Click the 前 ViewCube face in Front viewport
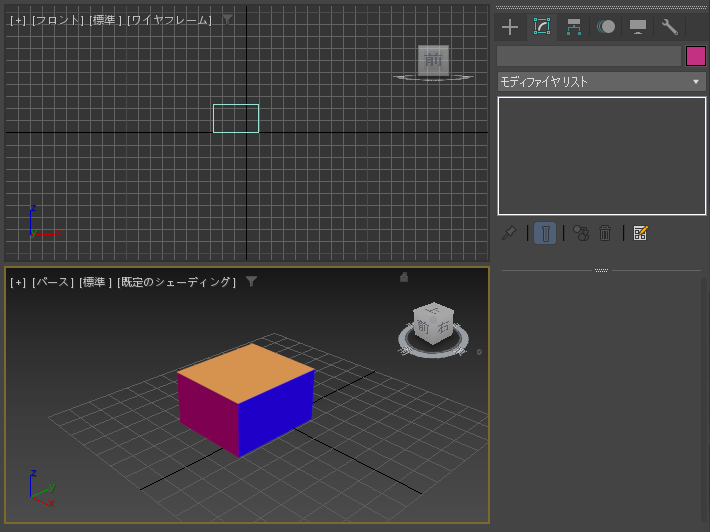Image resolution: width=710 pixels, height=532 pixels. [x=433, y=60]
